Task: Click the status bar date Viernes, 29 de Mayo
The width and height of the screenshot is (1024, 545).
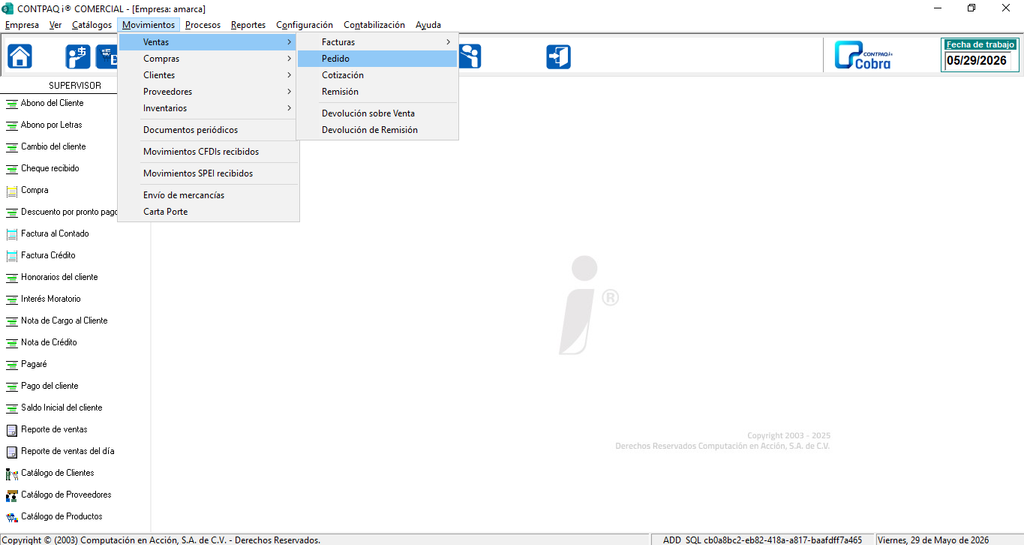Action: point(933,540)
